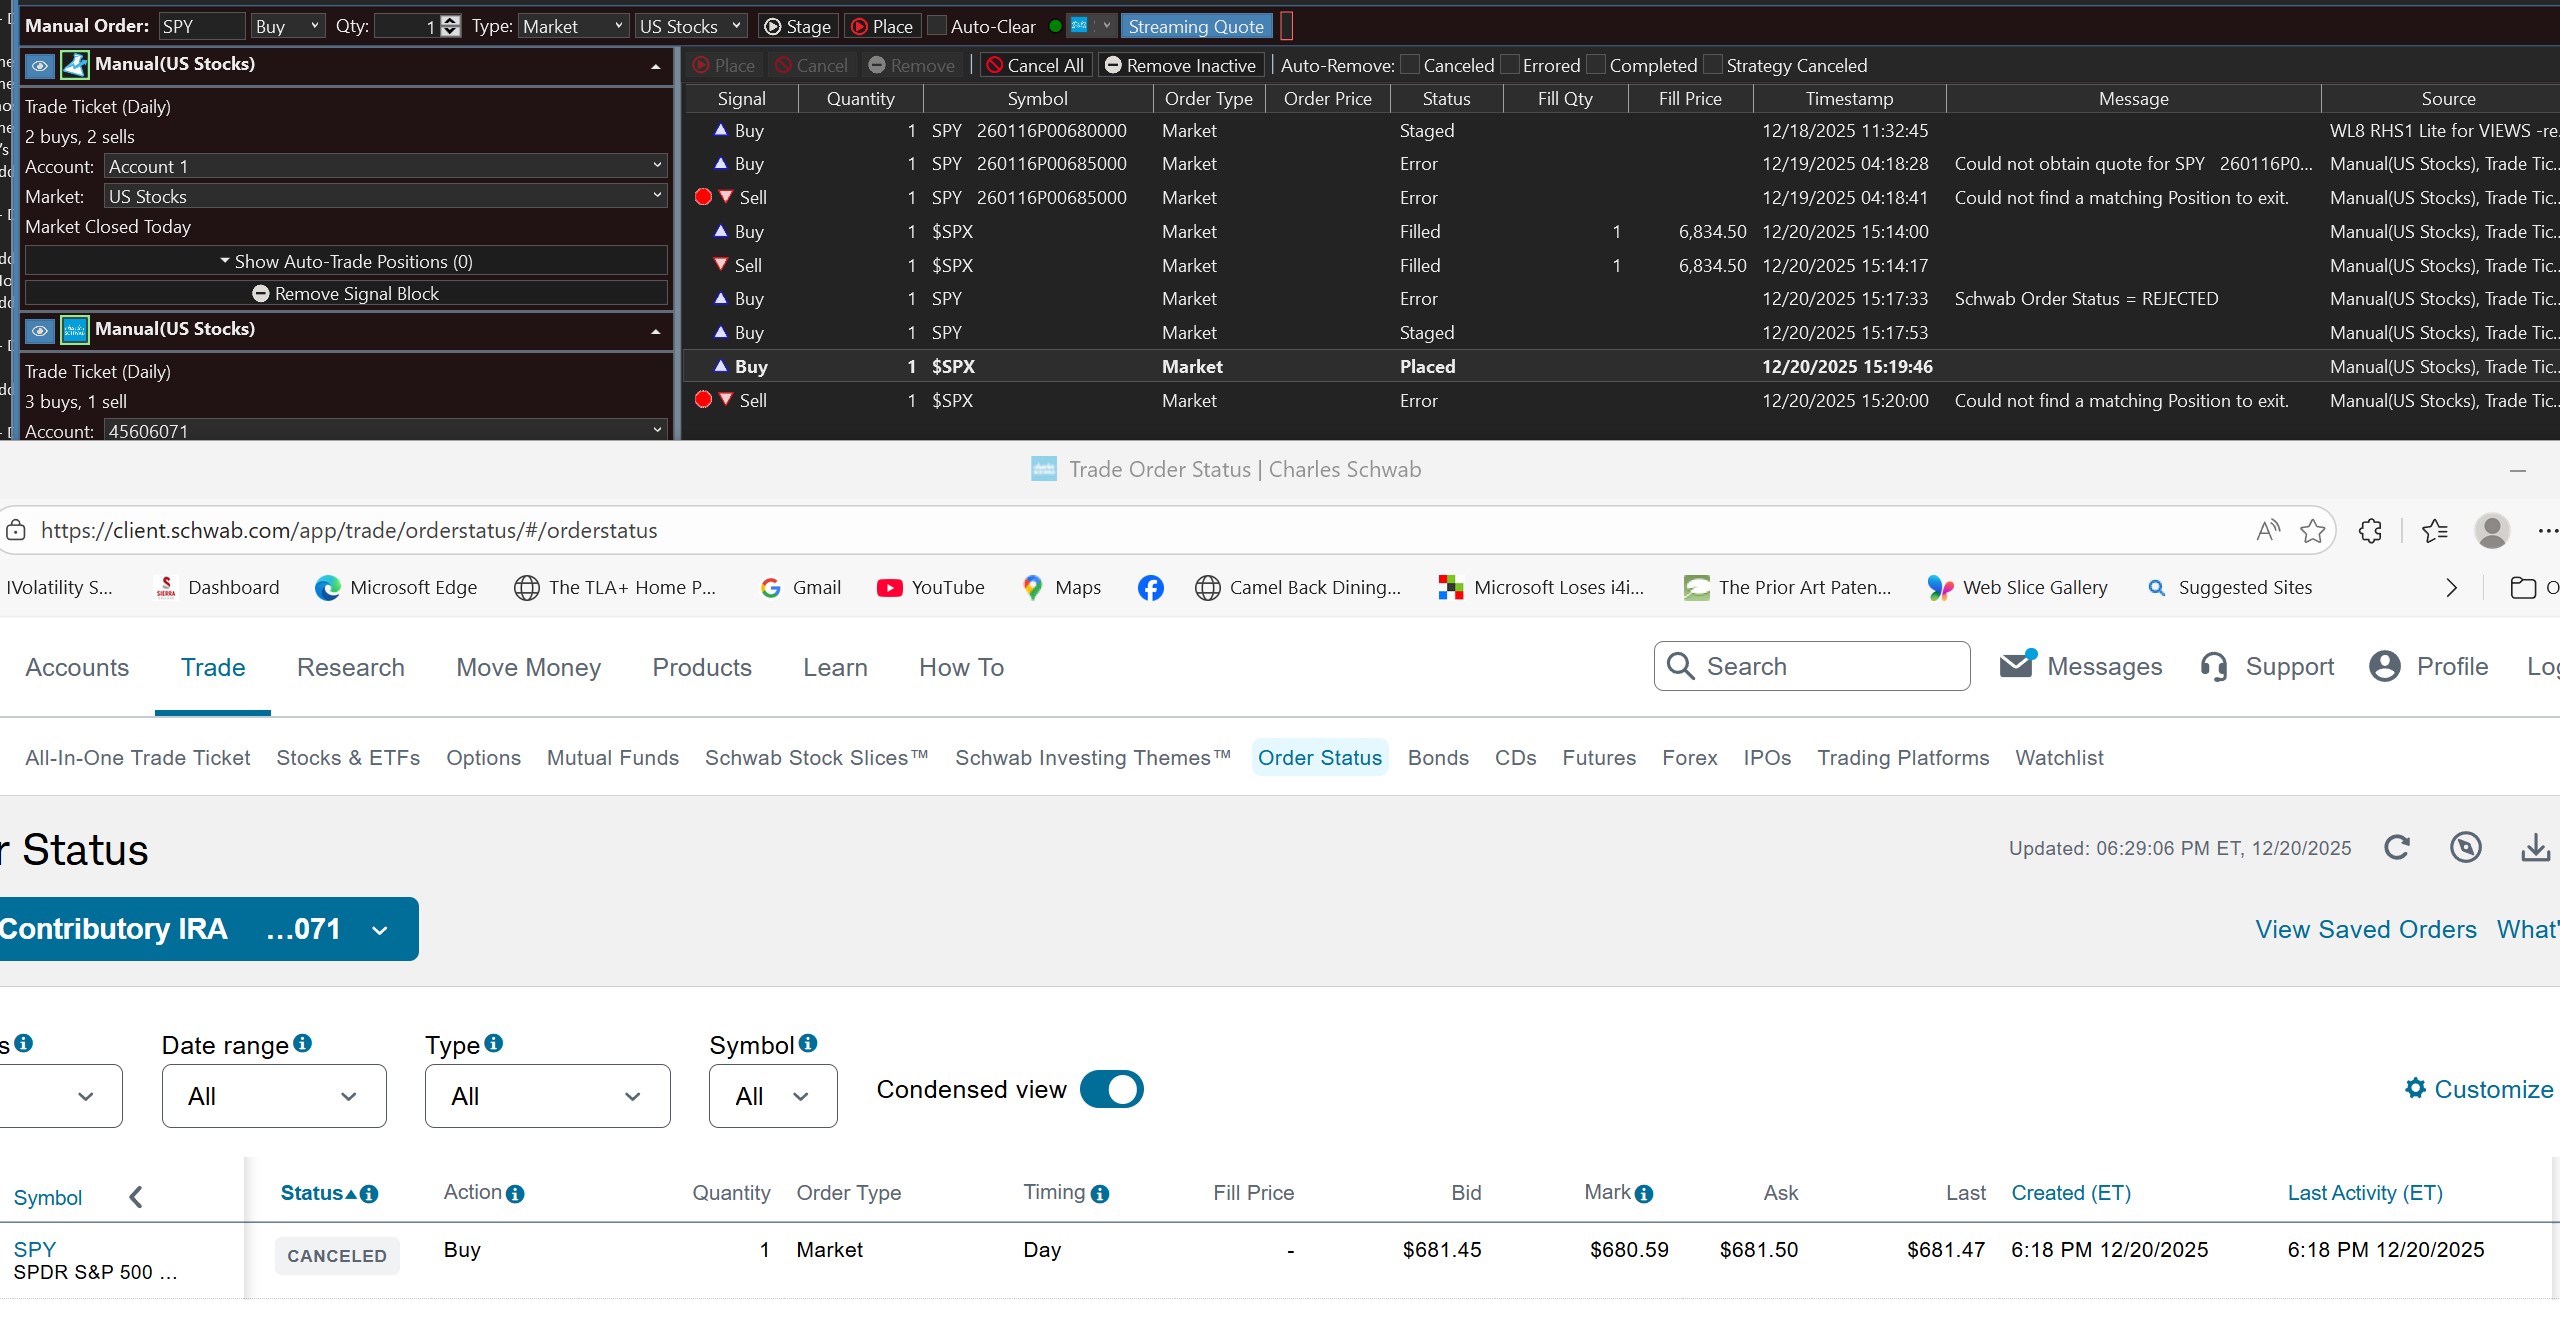Screen dimensions: 2560x1325
Task: Switch to Stocks & ETFs tab
Action: click(x=348, y=758)
